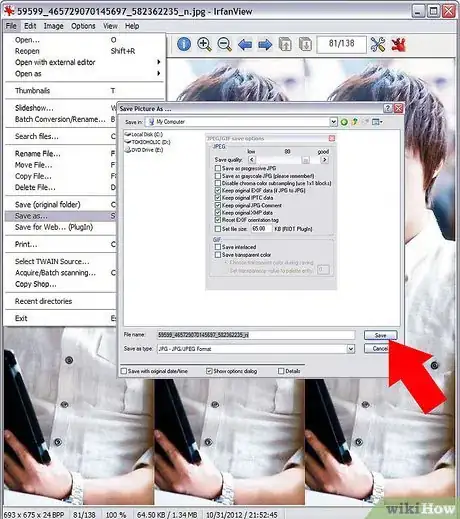Choose Select TWAIN Source... entry

point(61,261)
